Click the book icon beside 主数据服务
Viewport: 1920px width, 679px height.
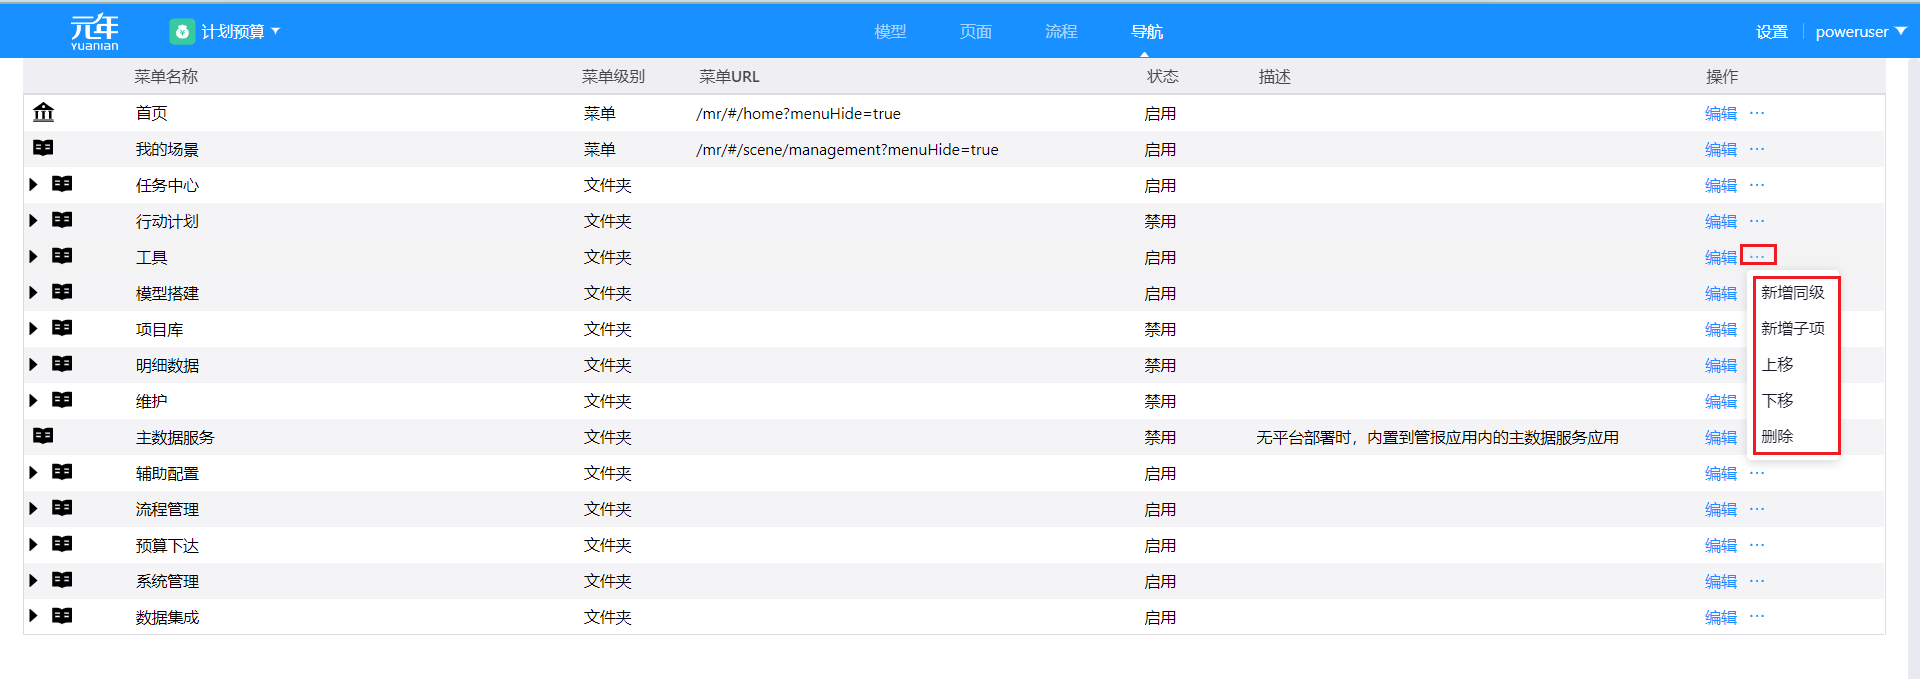click(43, 436)
